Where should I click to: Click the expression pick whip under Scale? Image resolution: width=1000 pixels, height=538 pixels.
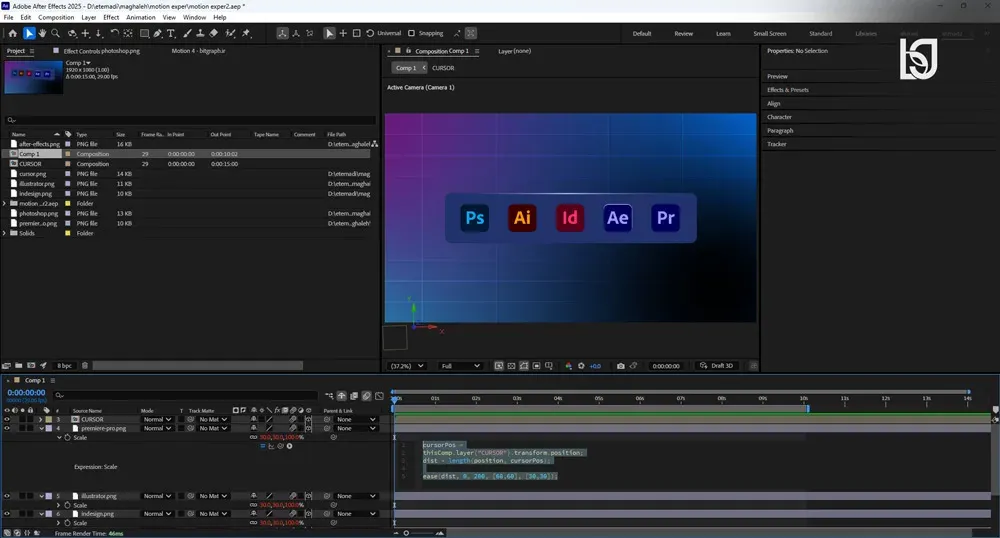tap(281, 446)
